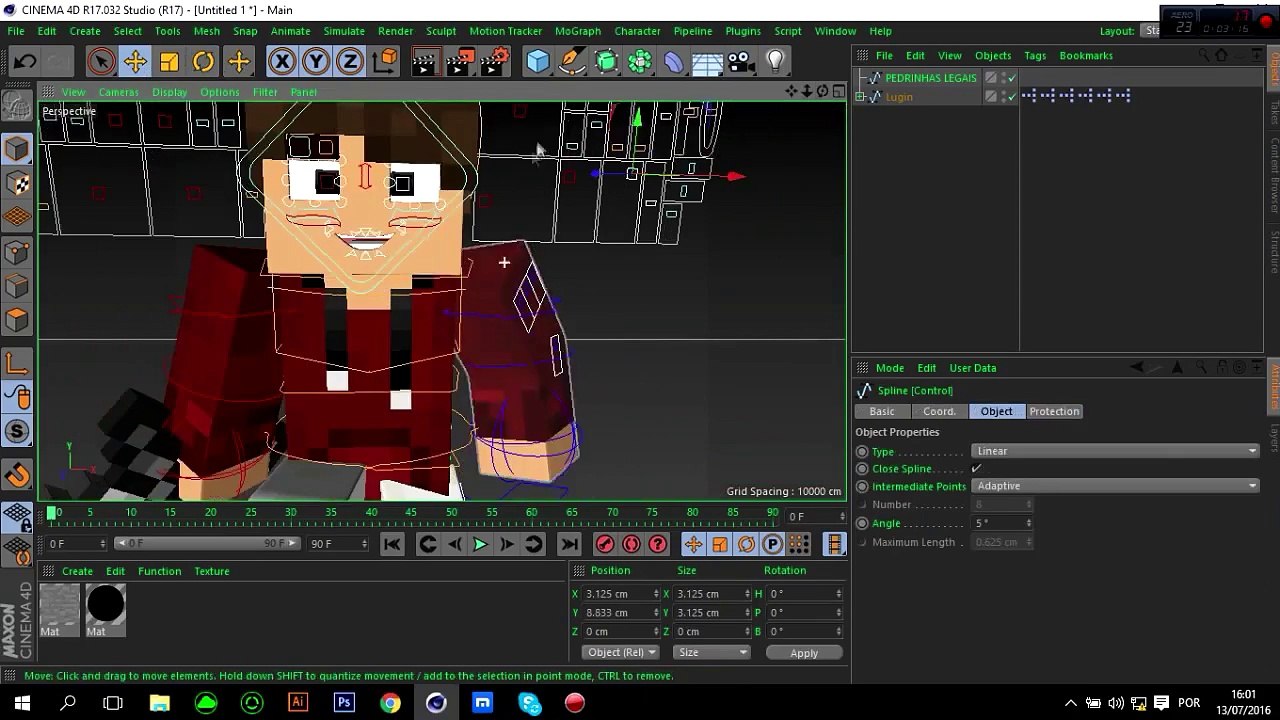Toggle the green check for PEDRINHAS LEGAIS

coord(1011,78)
